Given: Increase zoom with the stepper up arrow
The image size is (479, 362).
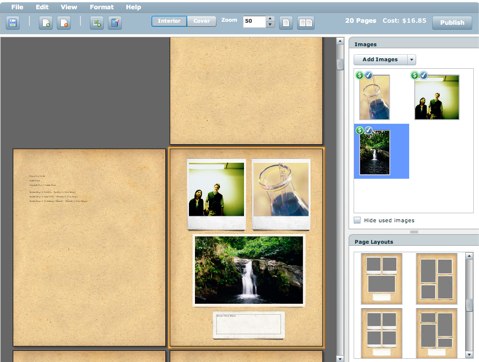Looking at the screenshot, I should pyautogui.click(x=270, y=19).
